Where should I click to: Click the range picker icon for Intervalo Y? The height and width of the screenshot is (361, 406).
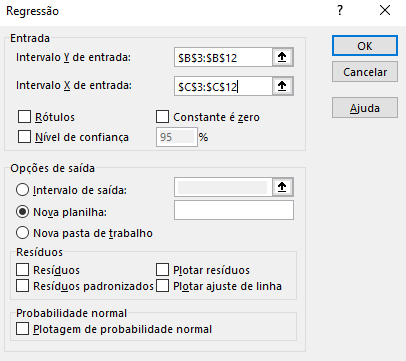click(282, 57)
